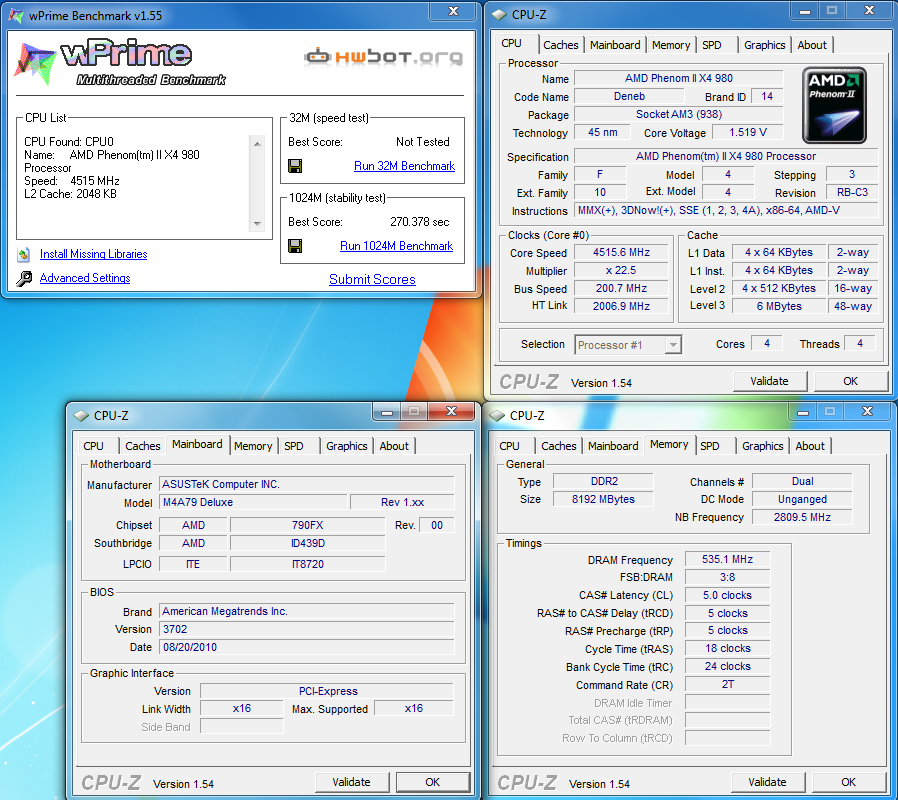Click the processor Name field AMD Phenom II X4 980
Screen dimensions: 898x800
[679, 78]
